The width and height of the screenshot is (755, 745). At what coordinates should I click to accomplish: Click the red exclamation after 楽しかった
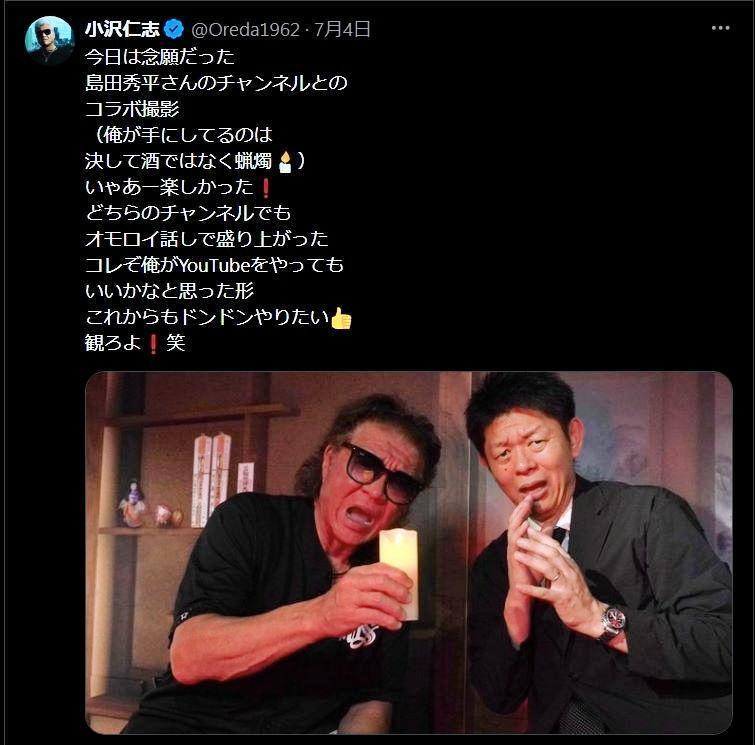[x=265, y=187]
